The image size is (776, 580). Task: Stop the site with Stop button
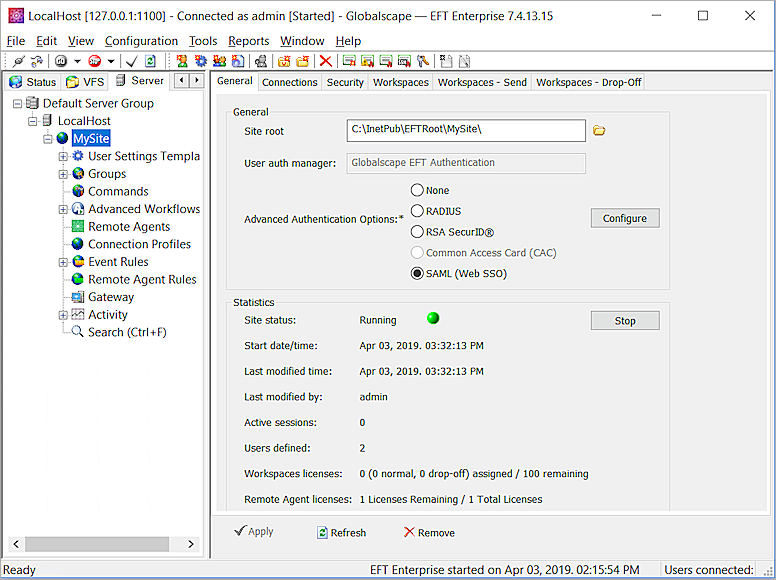coord(624,321)
